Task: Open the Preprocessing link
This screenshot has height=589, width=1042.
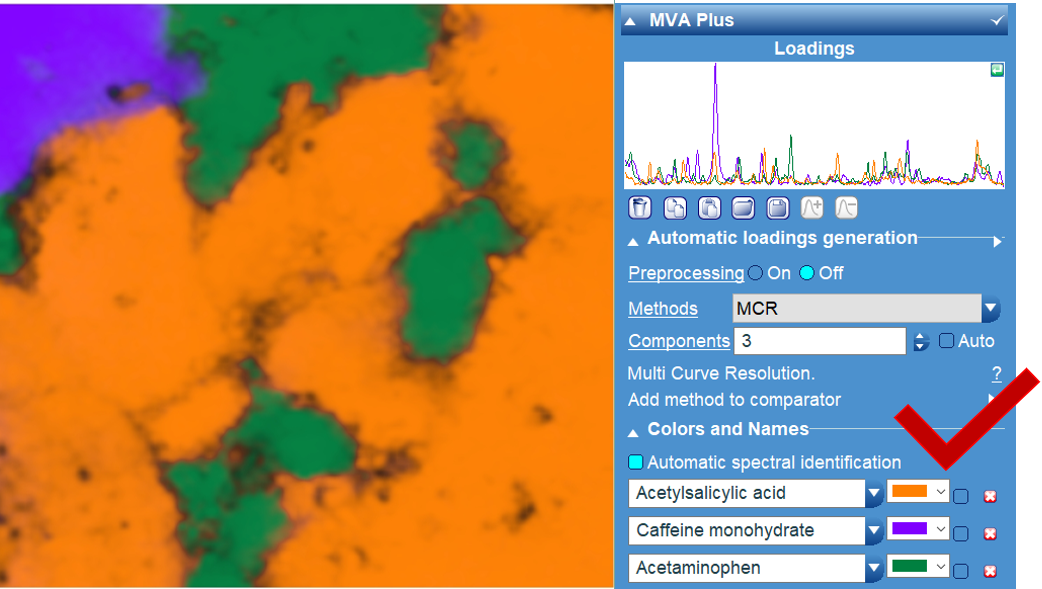Action: coord(685,273)
